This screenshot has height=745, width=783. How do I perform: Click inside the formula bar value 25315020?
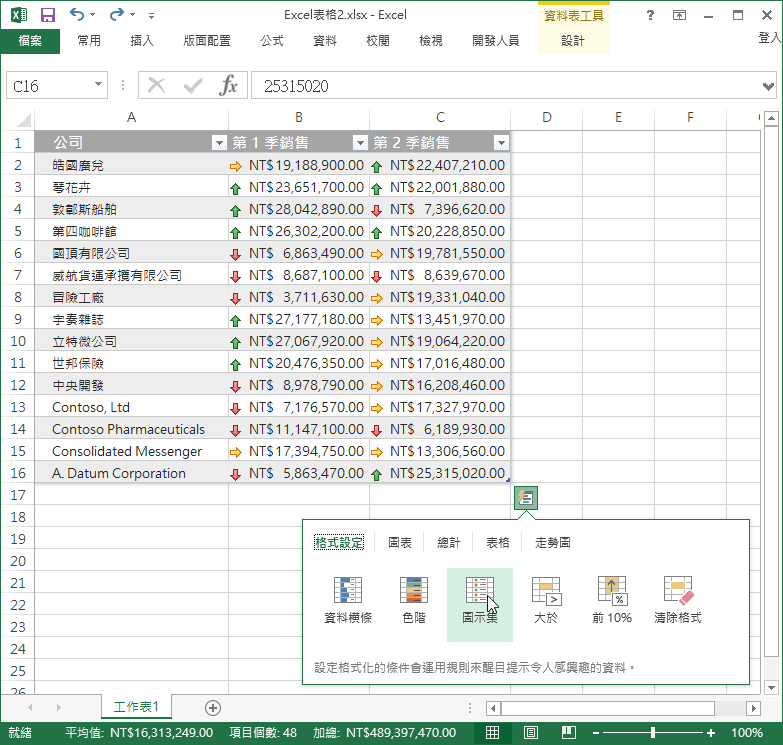(296, 86)
